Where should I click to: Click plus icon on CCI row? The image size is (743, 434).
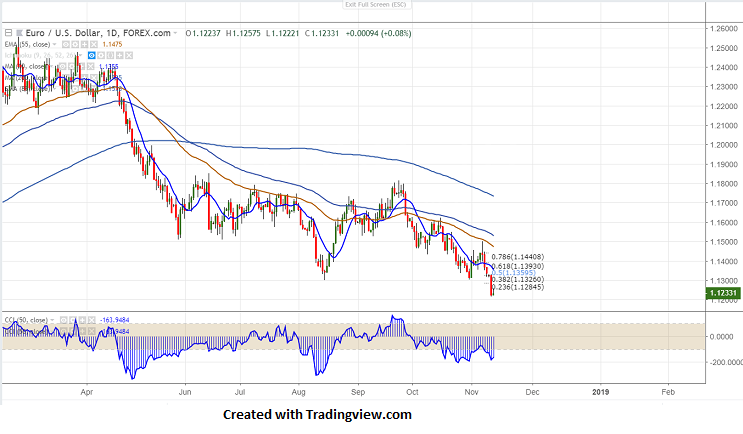(82, 320)
